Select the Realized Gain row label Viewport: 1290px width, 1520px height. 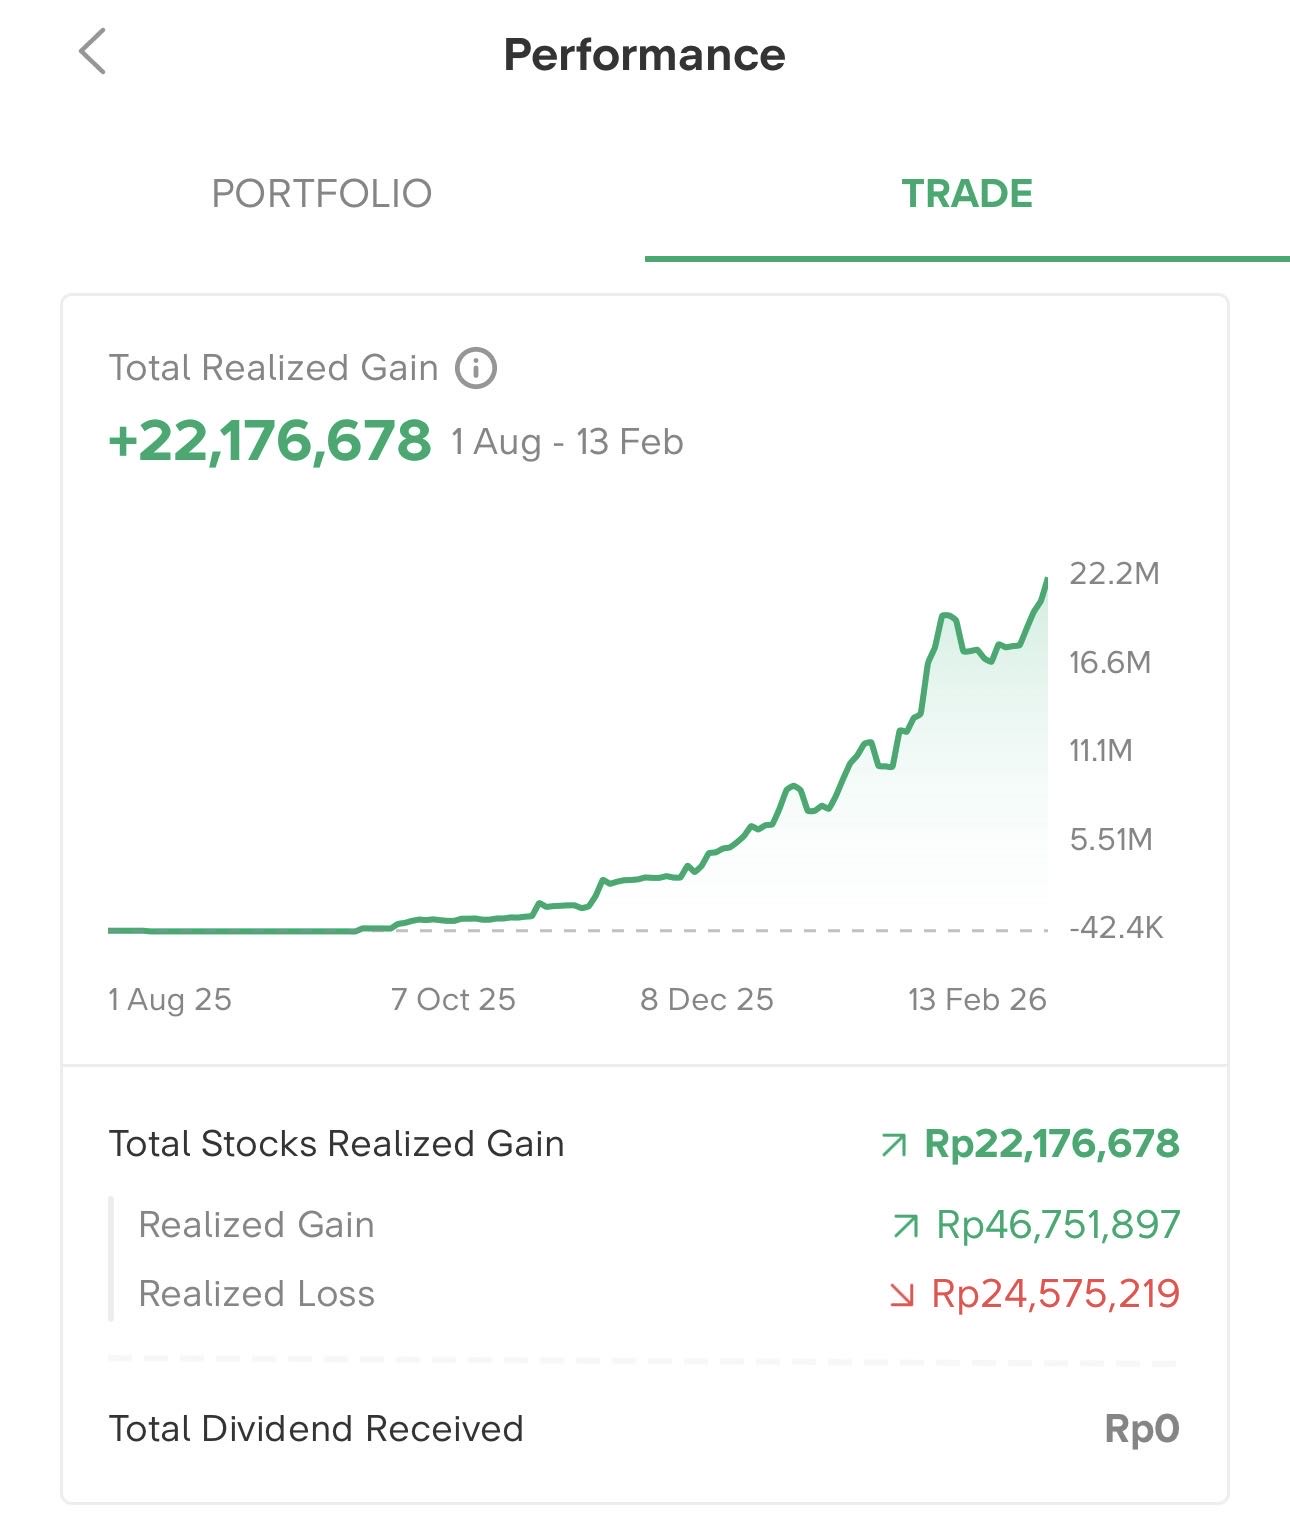coord(256,1225)
